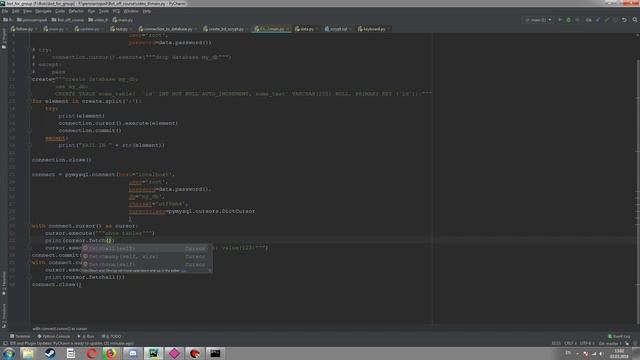Open the Structure tool window sidebar tab
The width and height of the screenshot is (640, 360).
[x=4, y=315]
